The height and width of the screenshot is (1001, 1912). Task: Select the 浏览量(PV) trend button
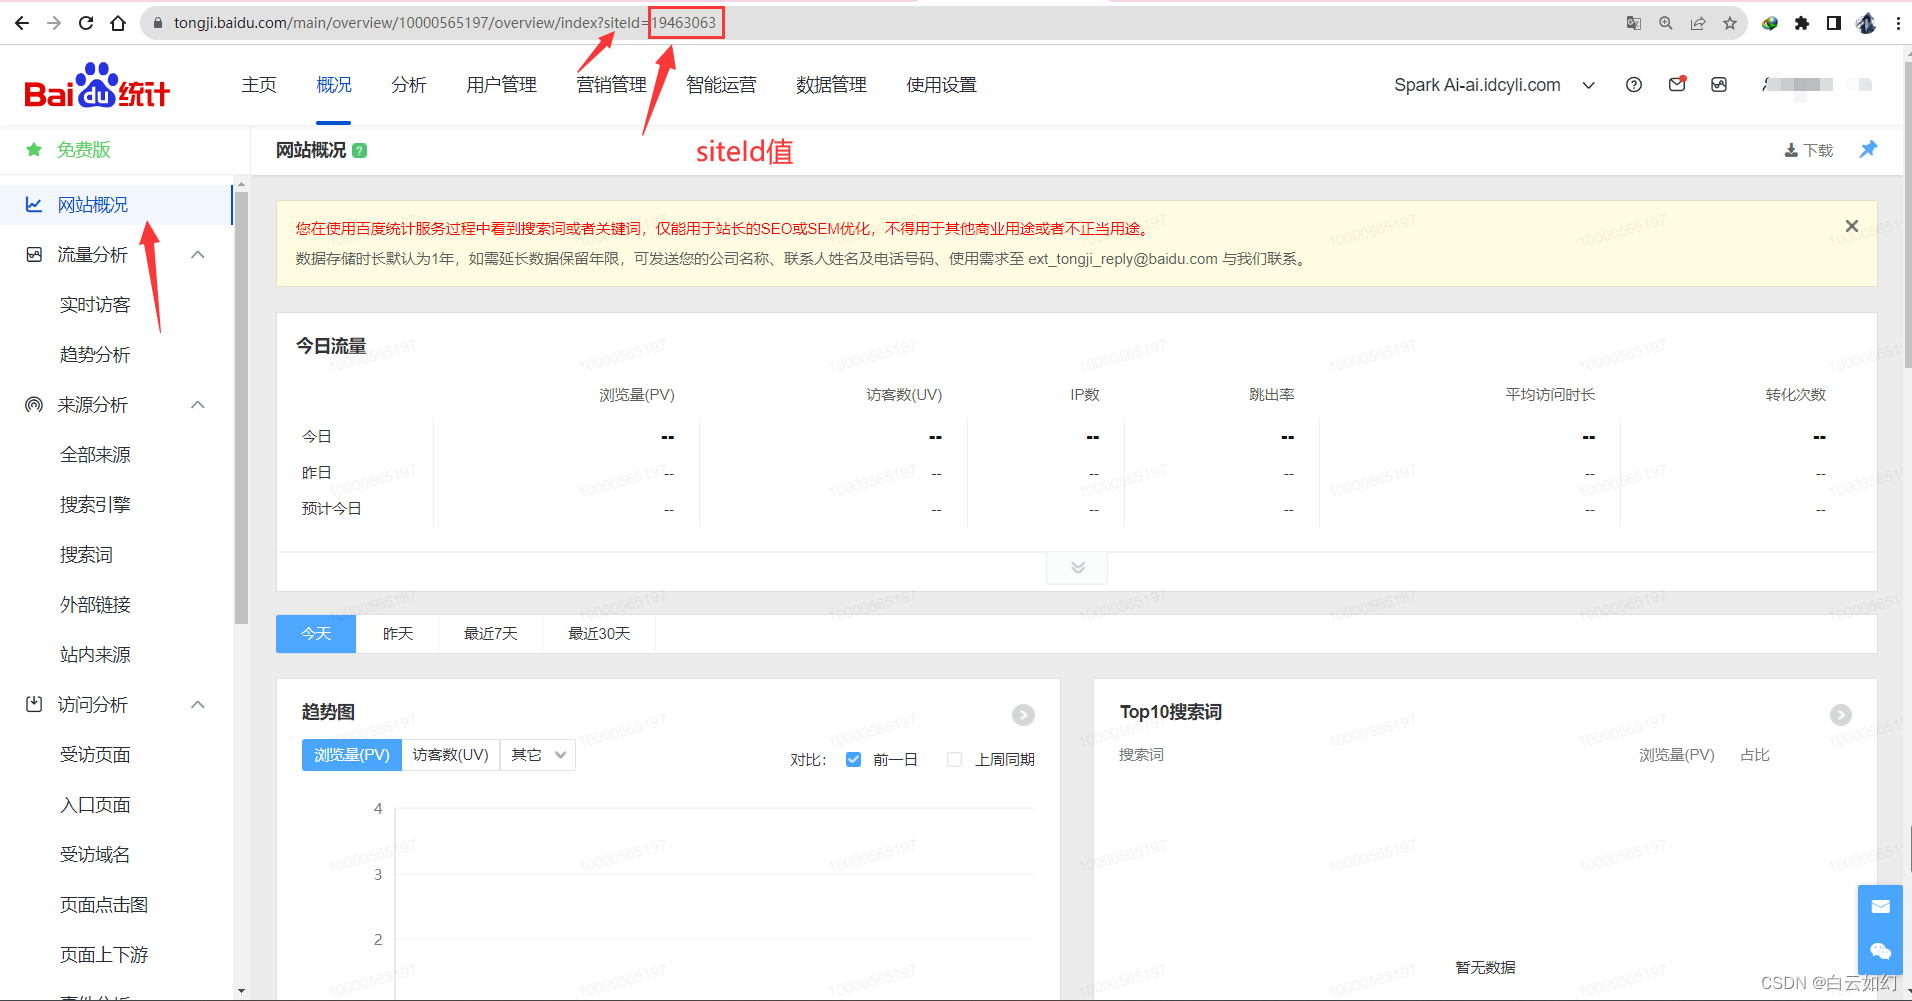[352, 755]
